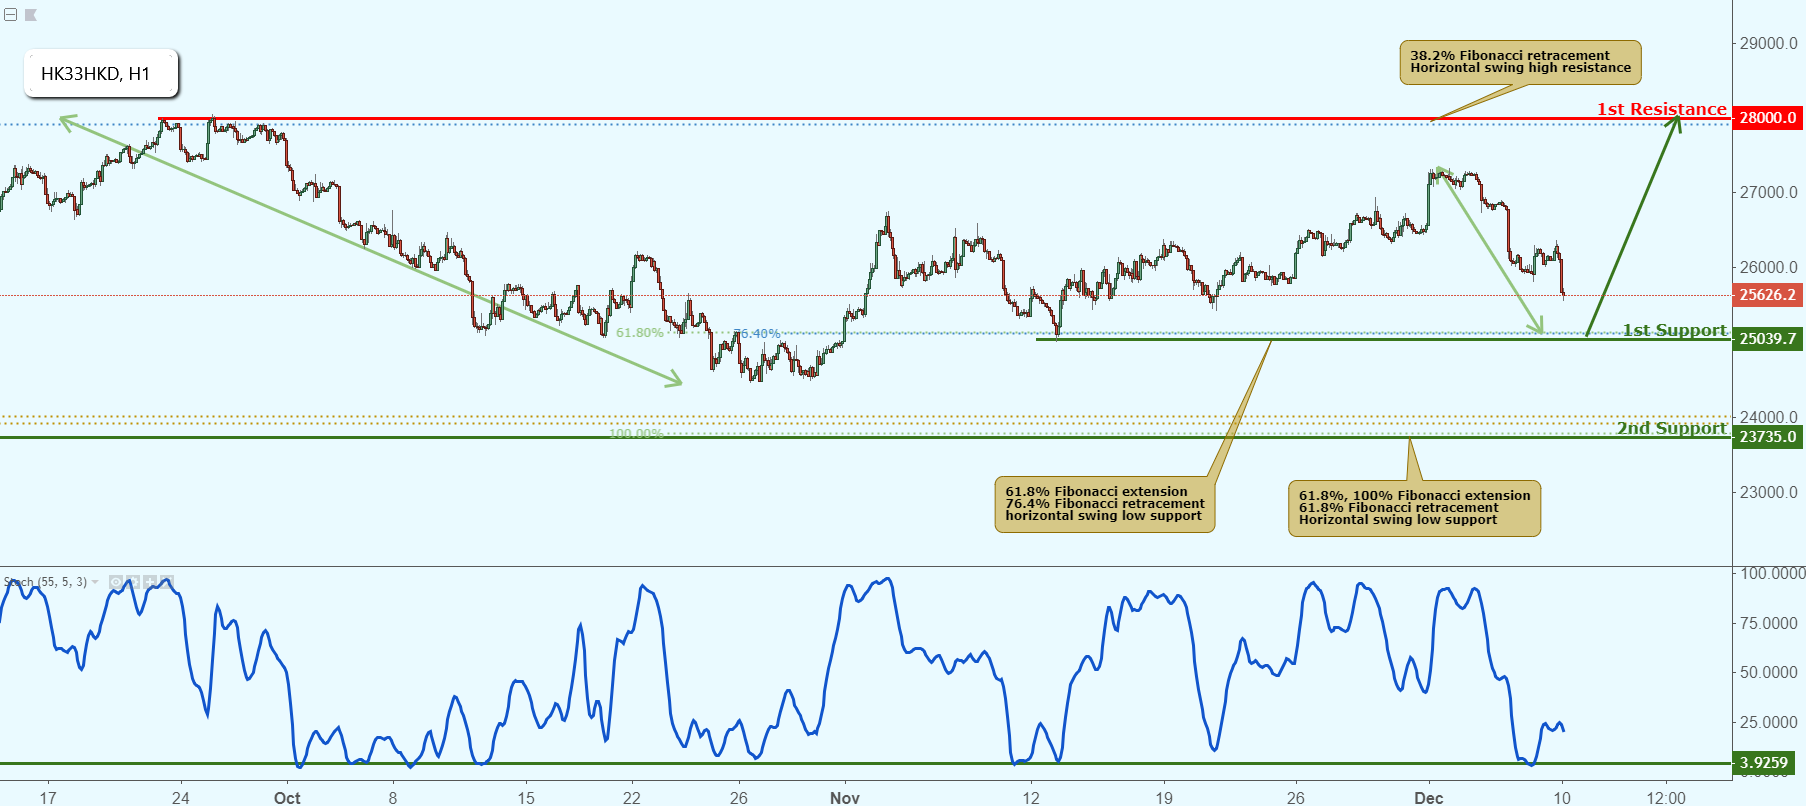Screen dimensions: 1806x806
Task: Click the 27000.0 price axis tick
Action: coord(1768,192)
